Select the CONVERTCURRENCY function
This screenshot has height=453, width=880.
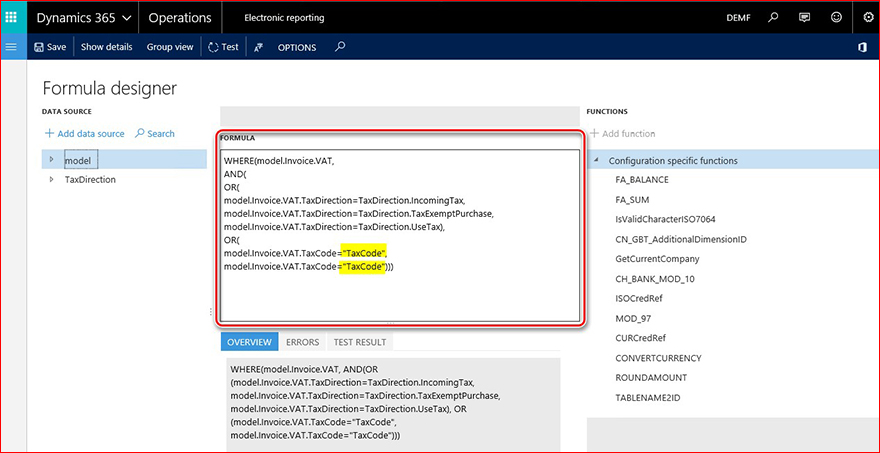click(x=658, y=358)
